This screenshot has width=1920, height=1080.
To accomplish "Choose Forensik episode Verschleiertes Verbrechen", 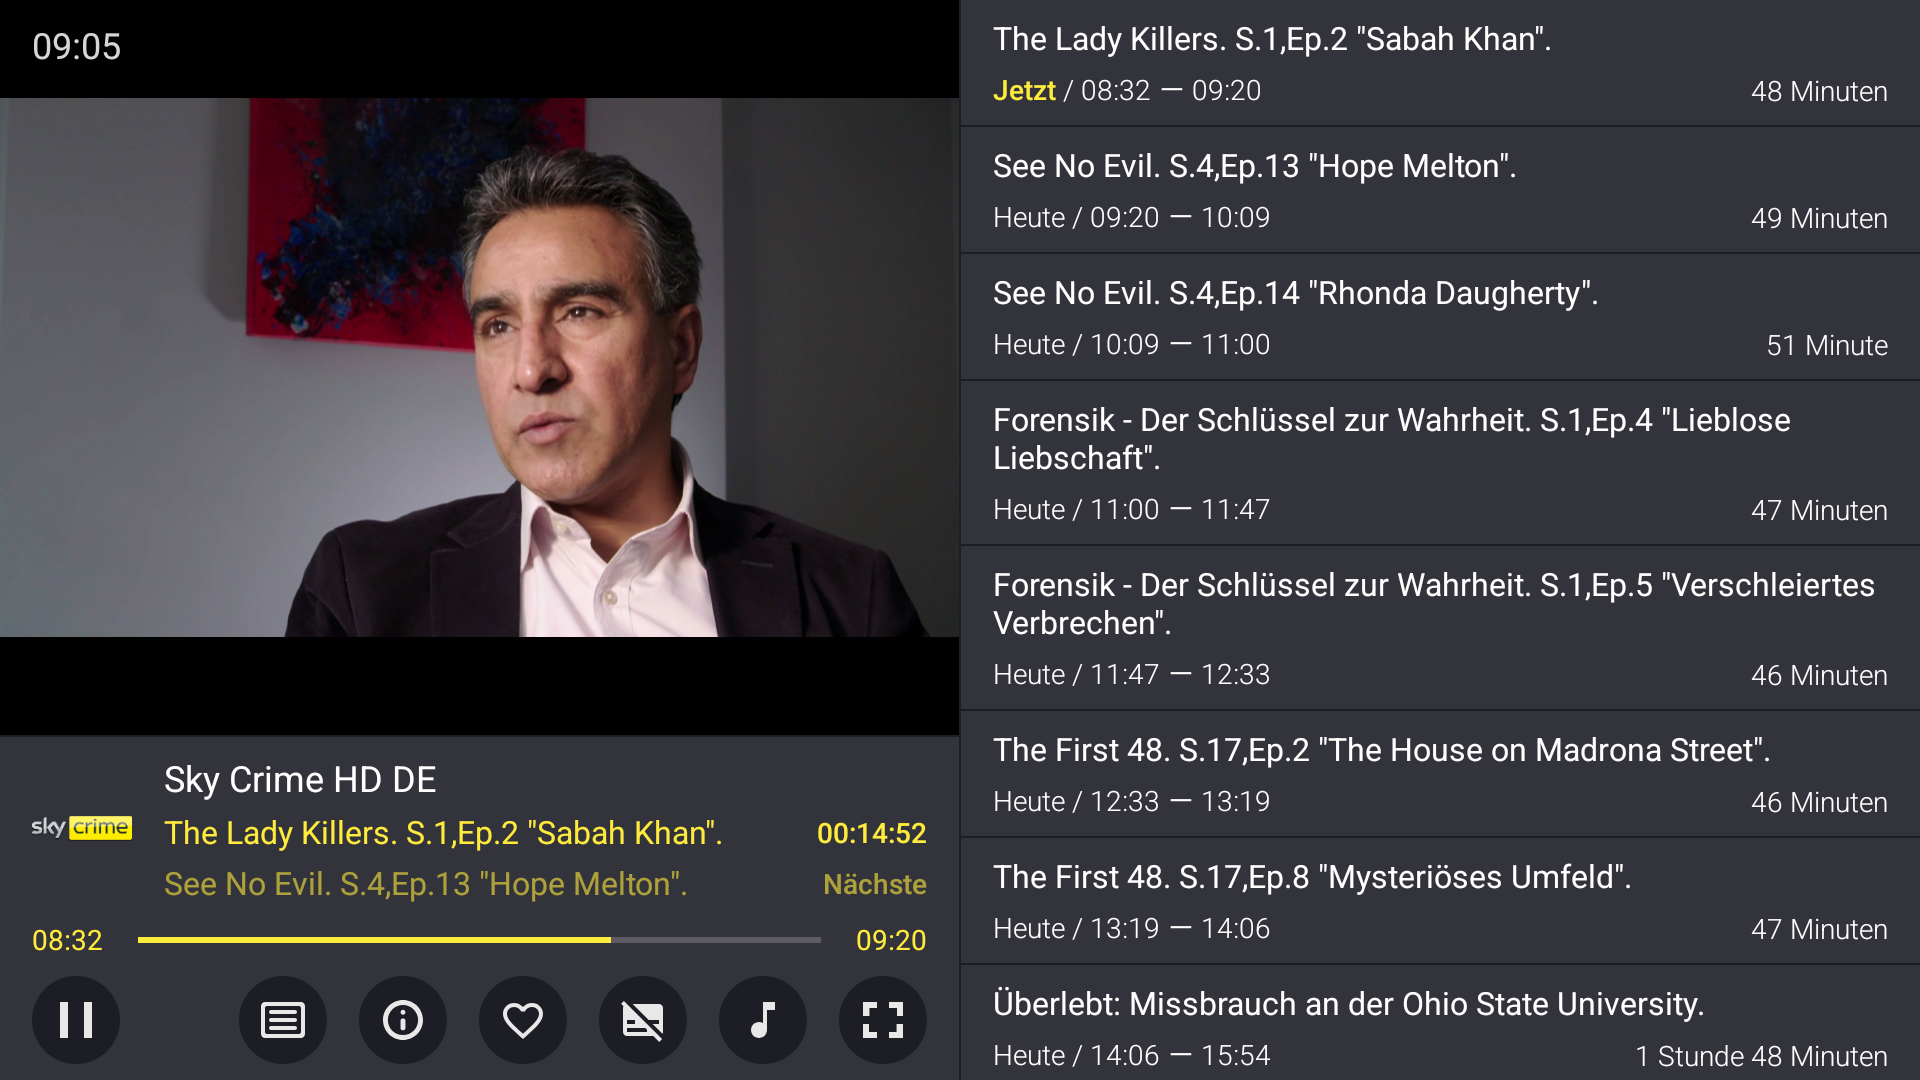I will pyautogui.click(x=1440, y=628).
